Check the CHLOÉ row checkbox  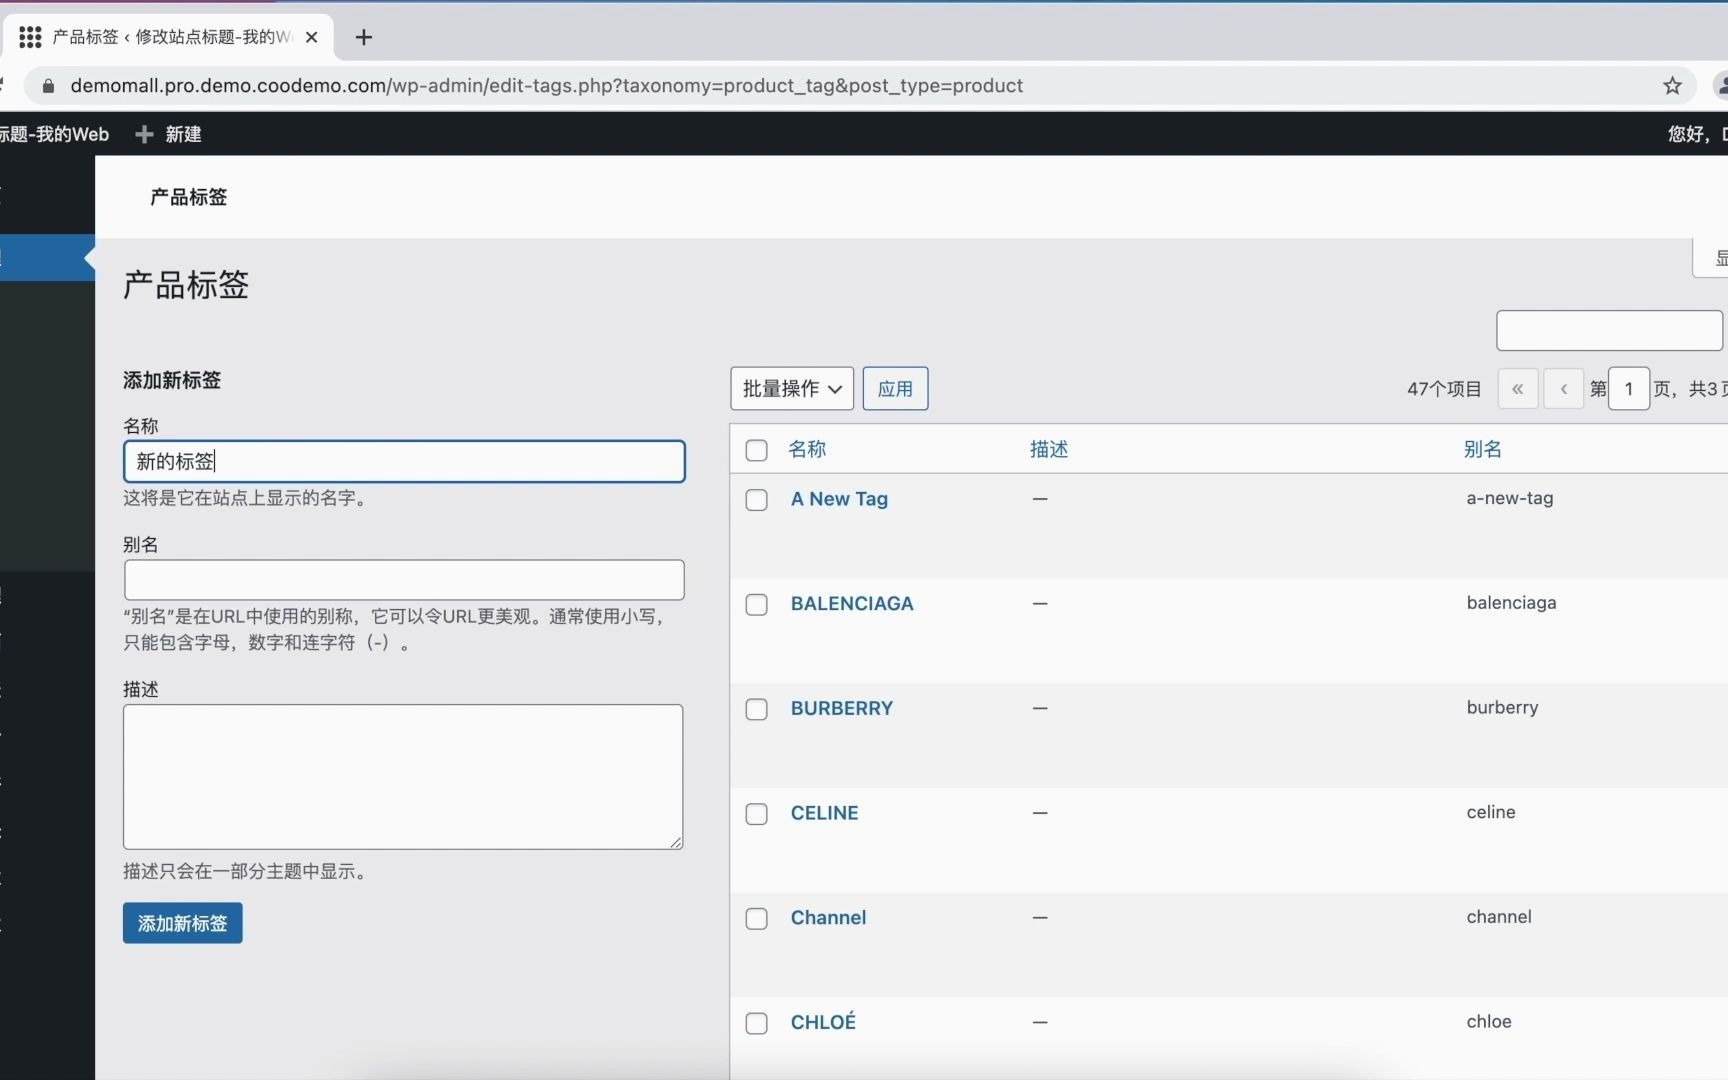757,1023
